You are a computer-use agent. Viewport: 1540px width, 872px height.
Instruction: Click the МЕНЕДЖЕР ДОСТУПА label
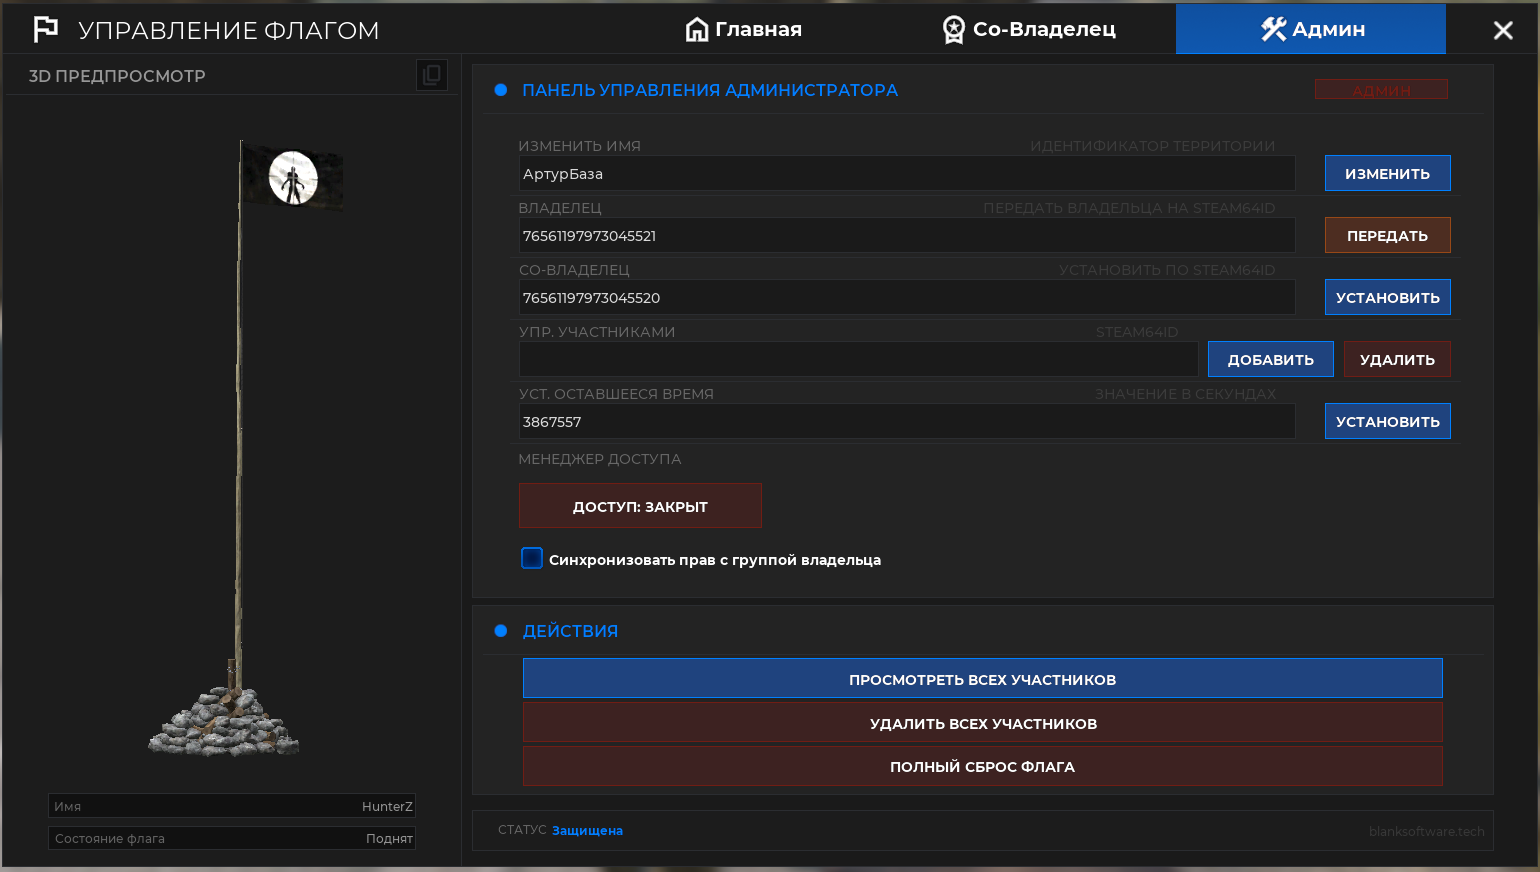(x=600, y=459)
